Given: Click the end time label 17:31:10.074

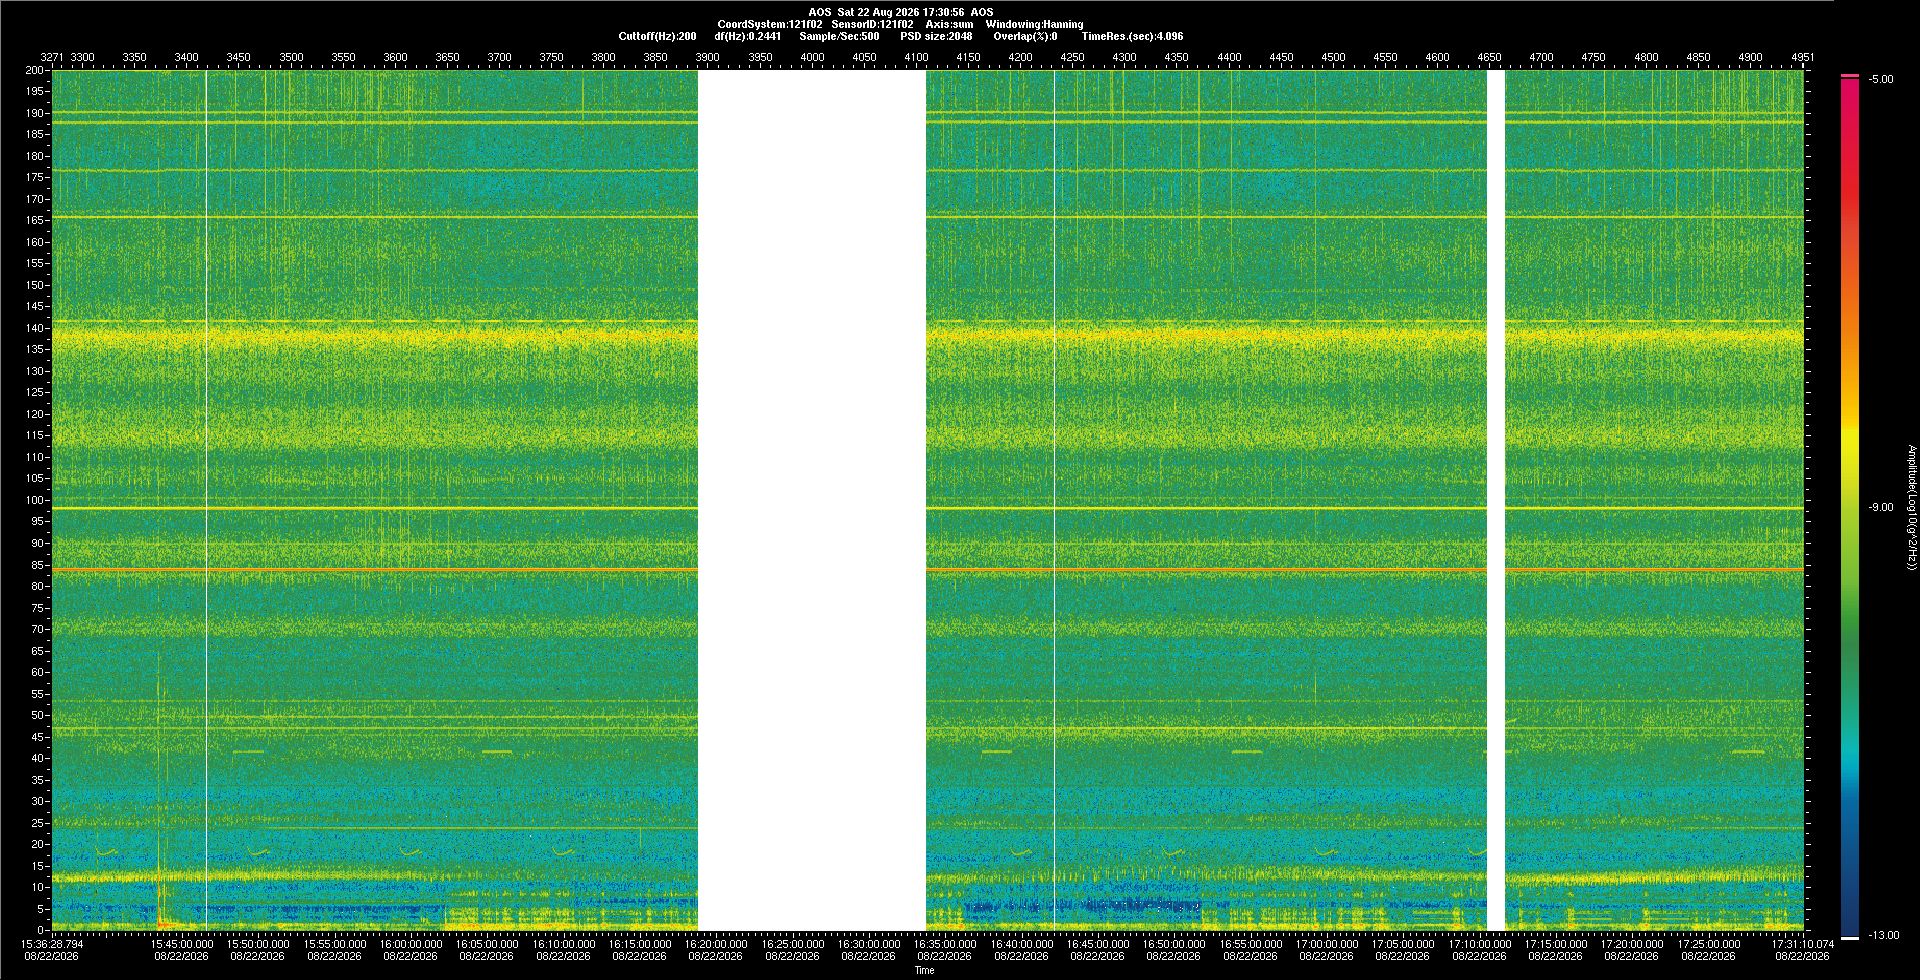Looking at the screenshot, I should [x=1803, y=943].
